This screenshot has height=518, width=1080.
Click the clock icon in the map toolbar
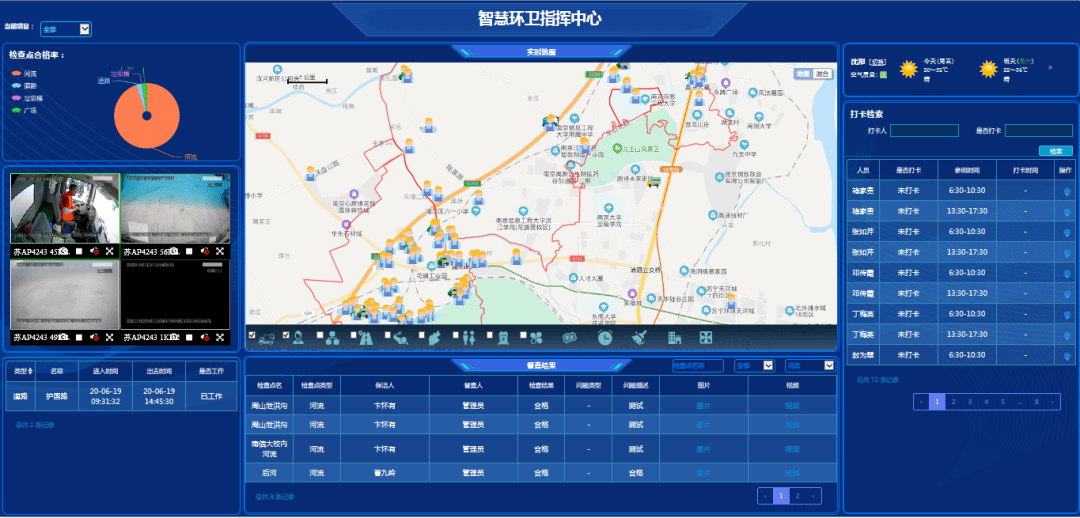[x=605, y=338]
